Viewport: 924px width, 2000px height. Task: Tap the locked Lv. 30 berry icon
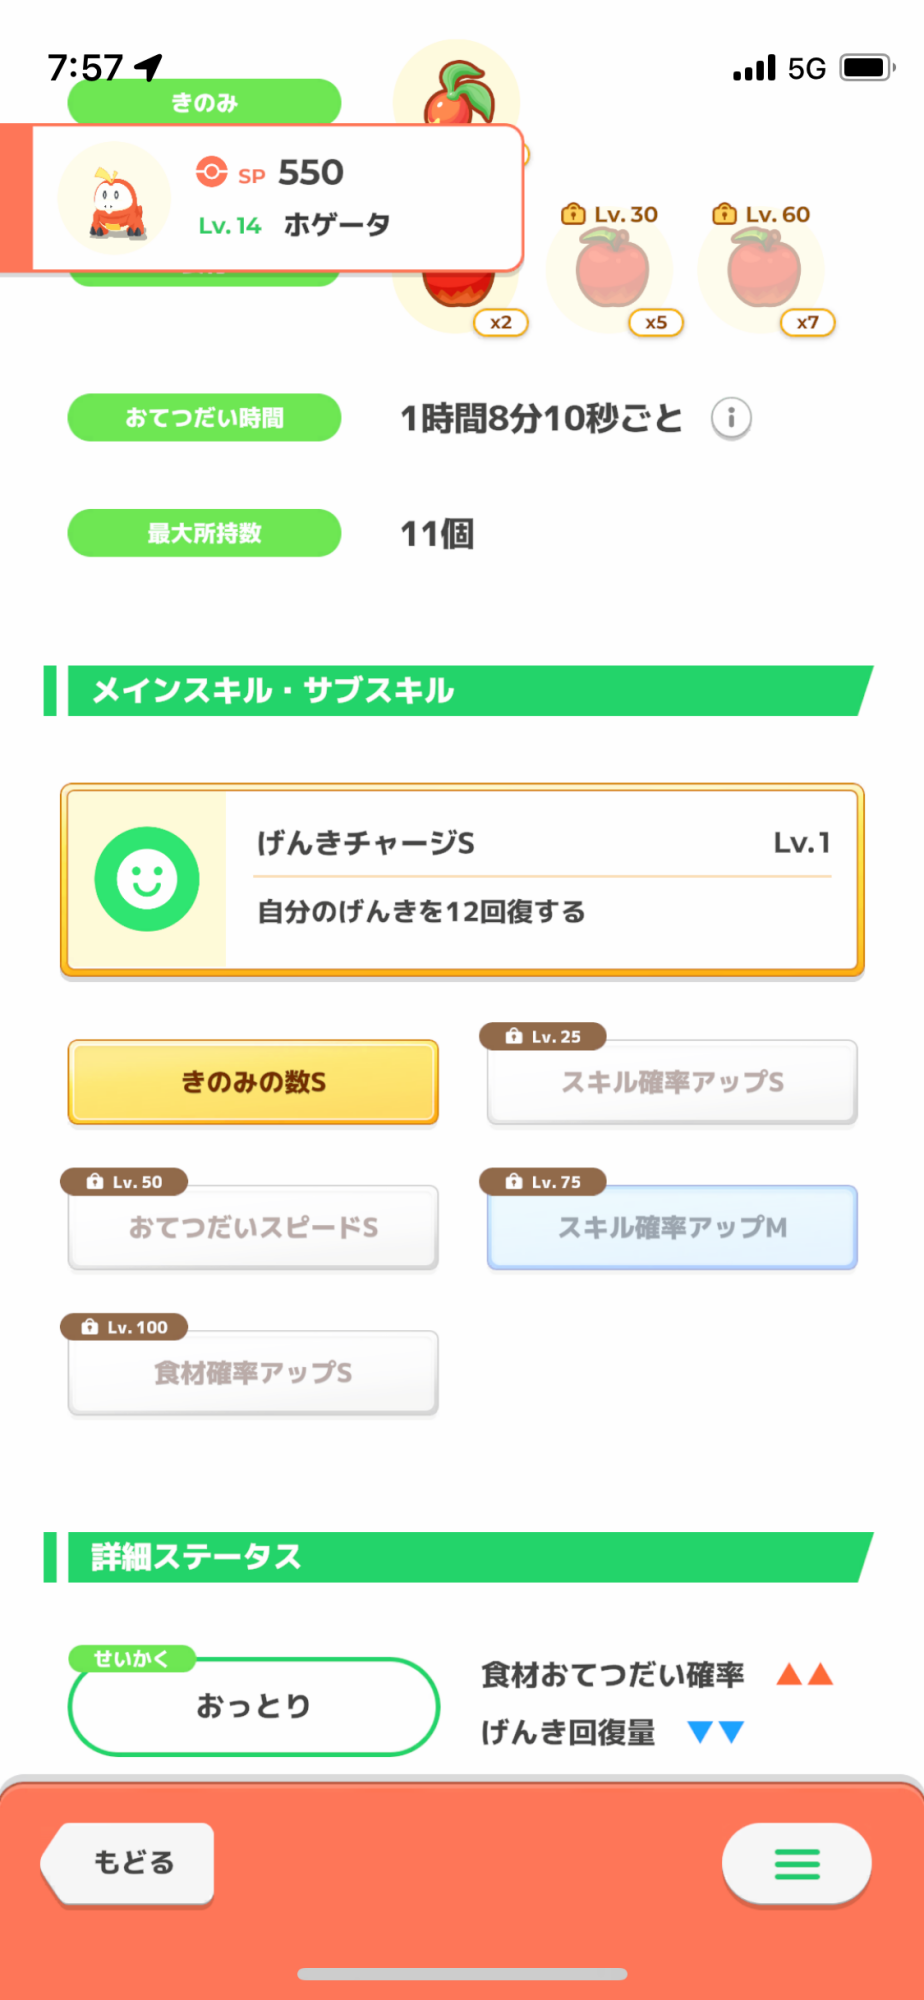click(x=611, y=269)
